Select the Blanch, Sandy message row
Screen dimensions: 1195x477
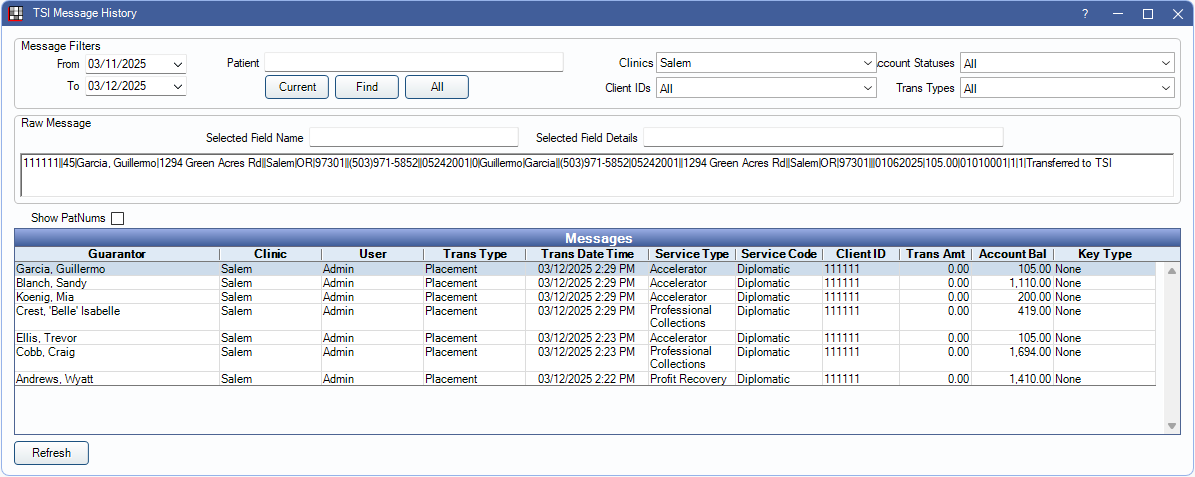click(x=117, y=283)
